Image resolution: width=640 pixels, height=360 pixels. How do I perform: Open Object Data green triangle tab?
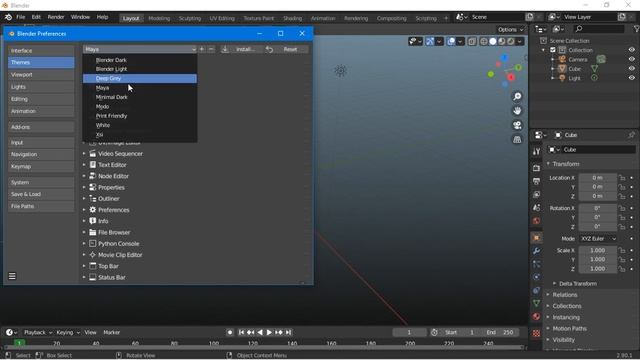point(536,303)
